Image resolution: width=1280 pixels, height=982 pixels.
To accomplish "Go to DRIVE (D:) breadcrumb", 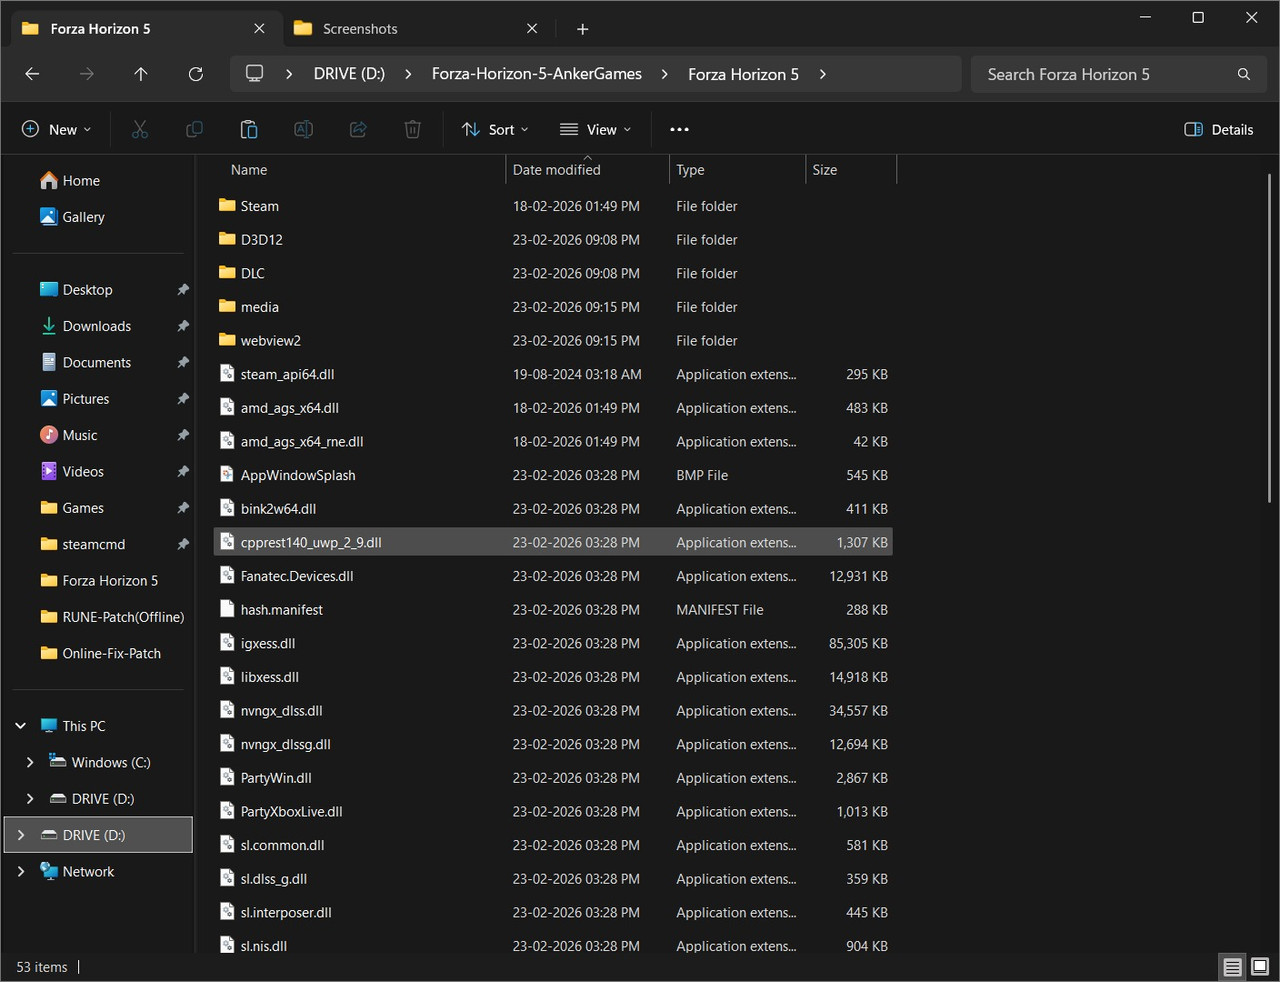I will pyautogui.click(x=349, y=74).
